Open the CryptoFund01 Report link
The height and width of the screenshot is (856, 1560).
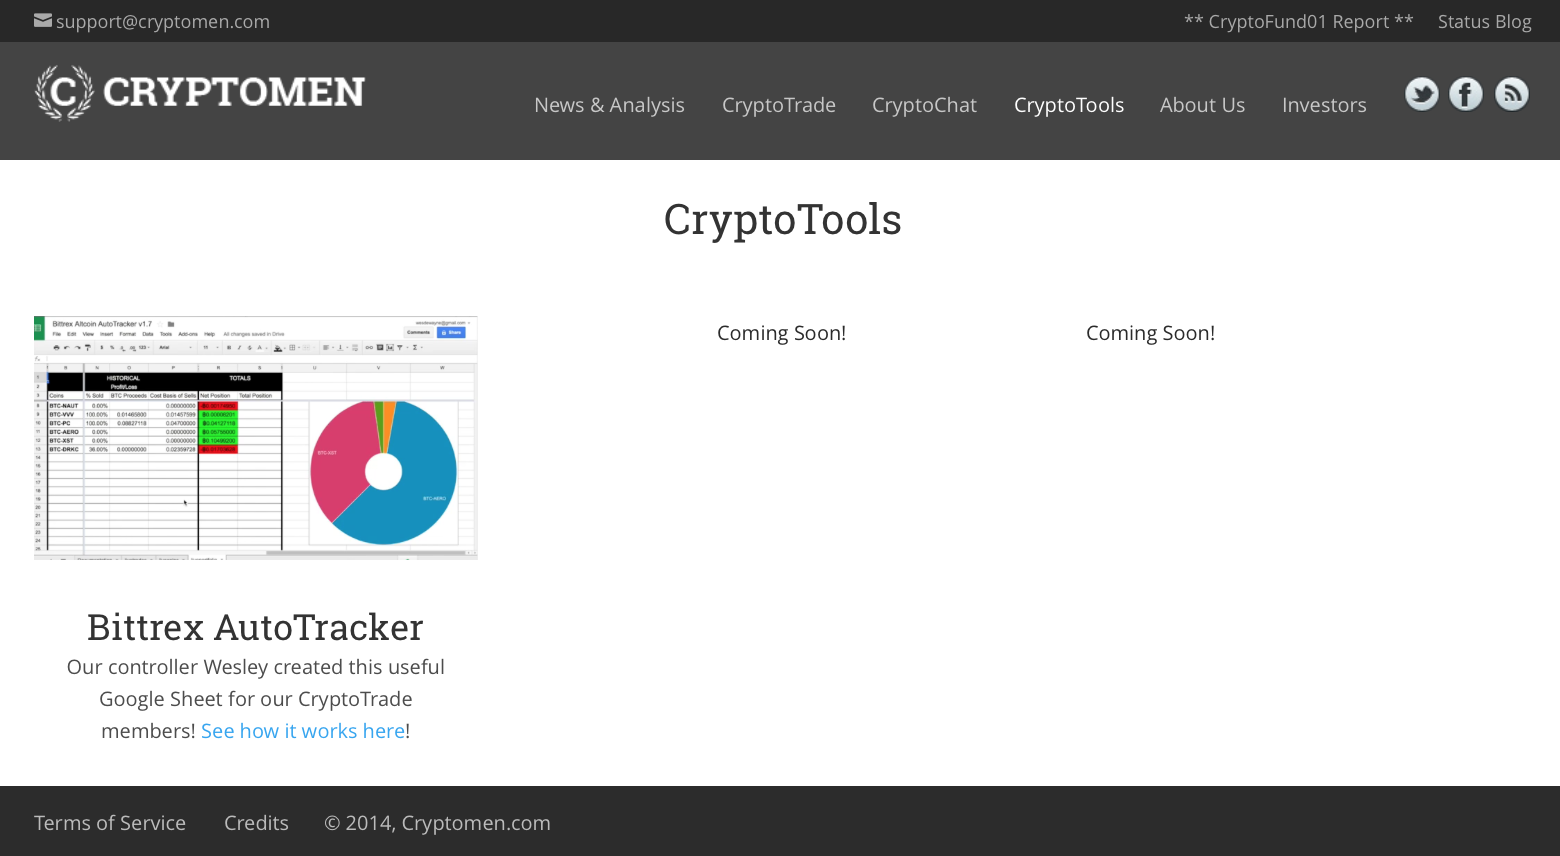[x=1298, y=21]
